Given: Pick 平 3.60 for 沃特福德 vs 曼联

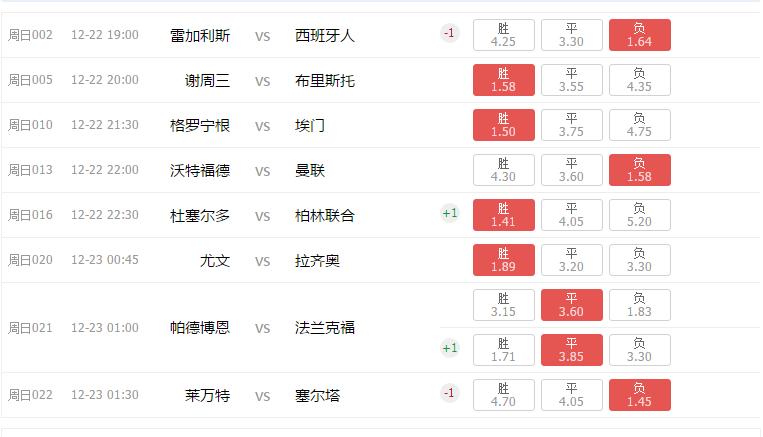Looking at the screenshot, I should click(571, 170).
